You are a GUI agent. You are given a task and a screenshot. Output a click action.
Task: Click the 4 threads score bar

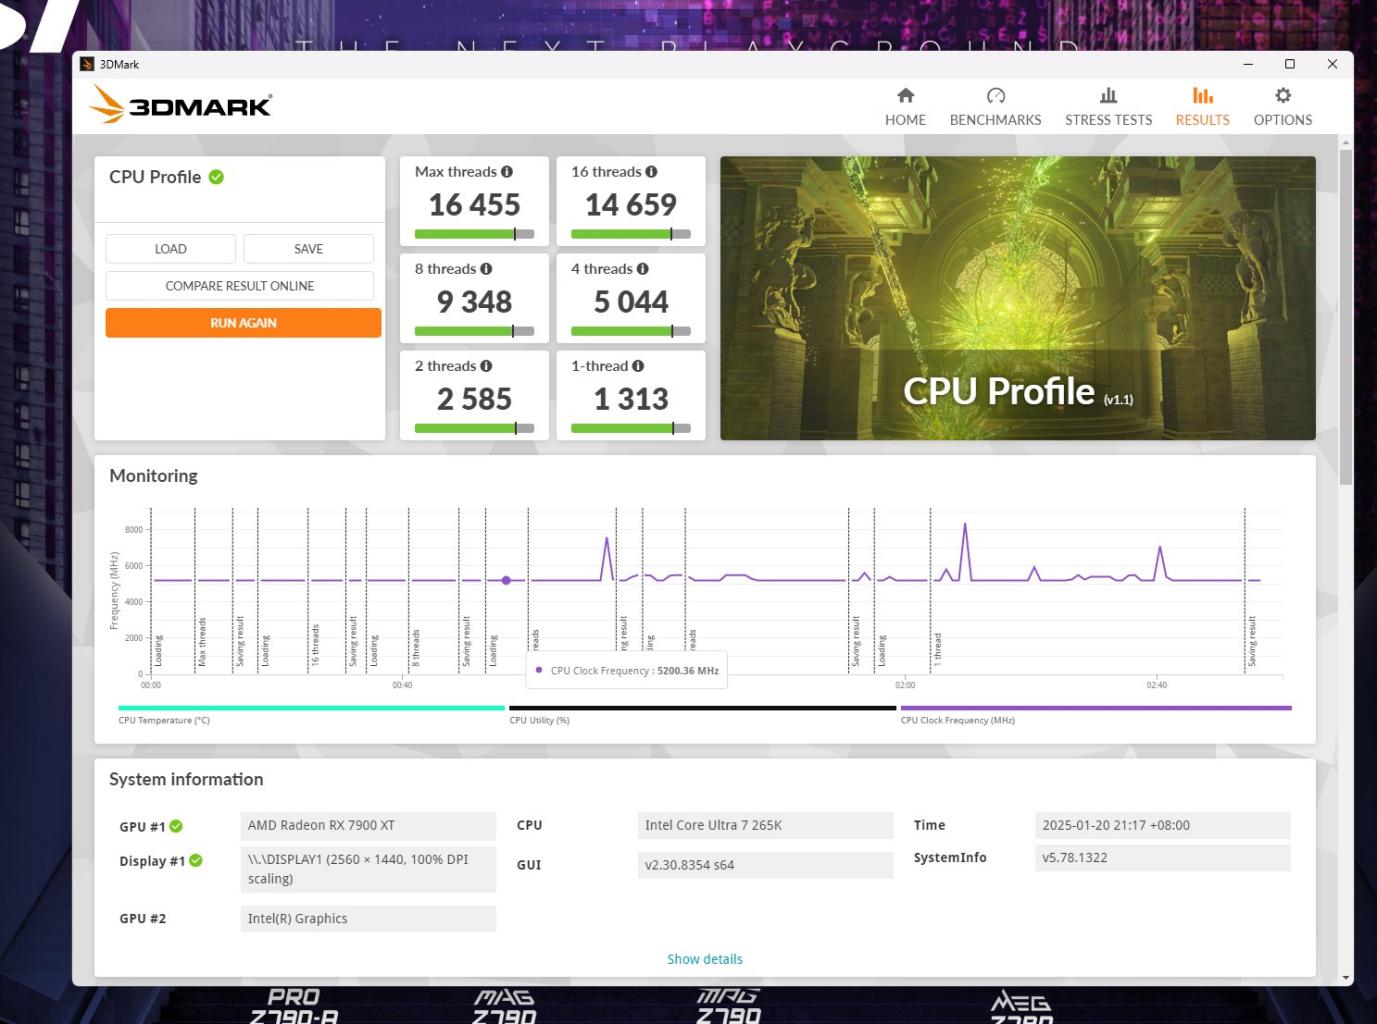tap(631, 331)
